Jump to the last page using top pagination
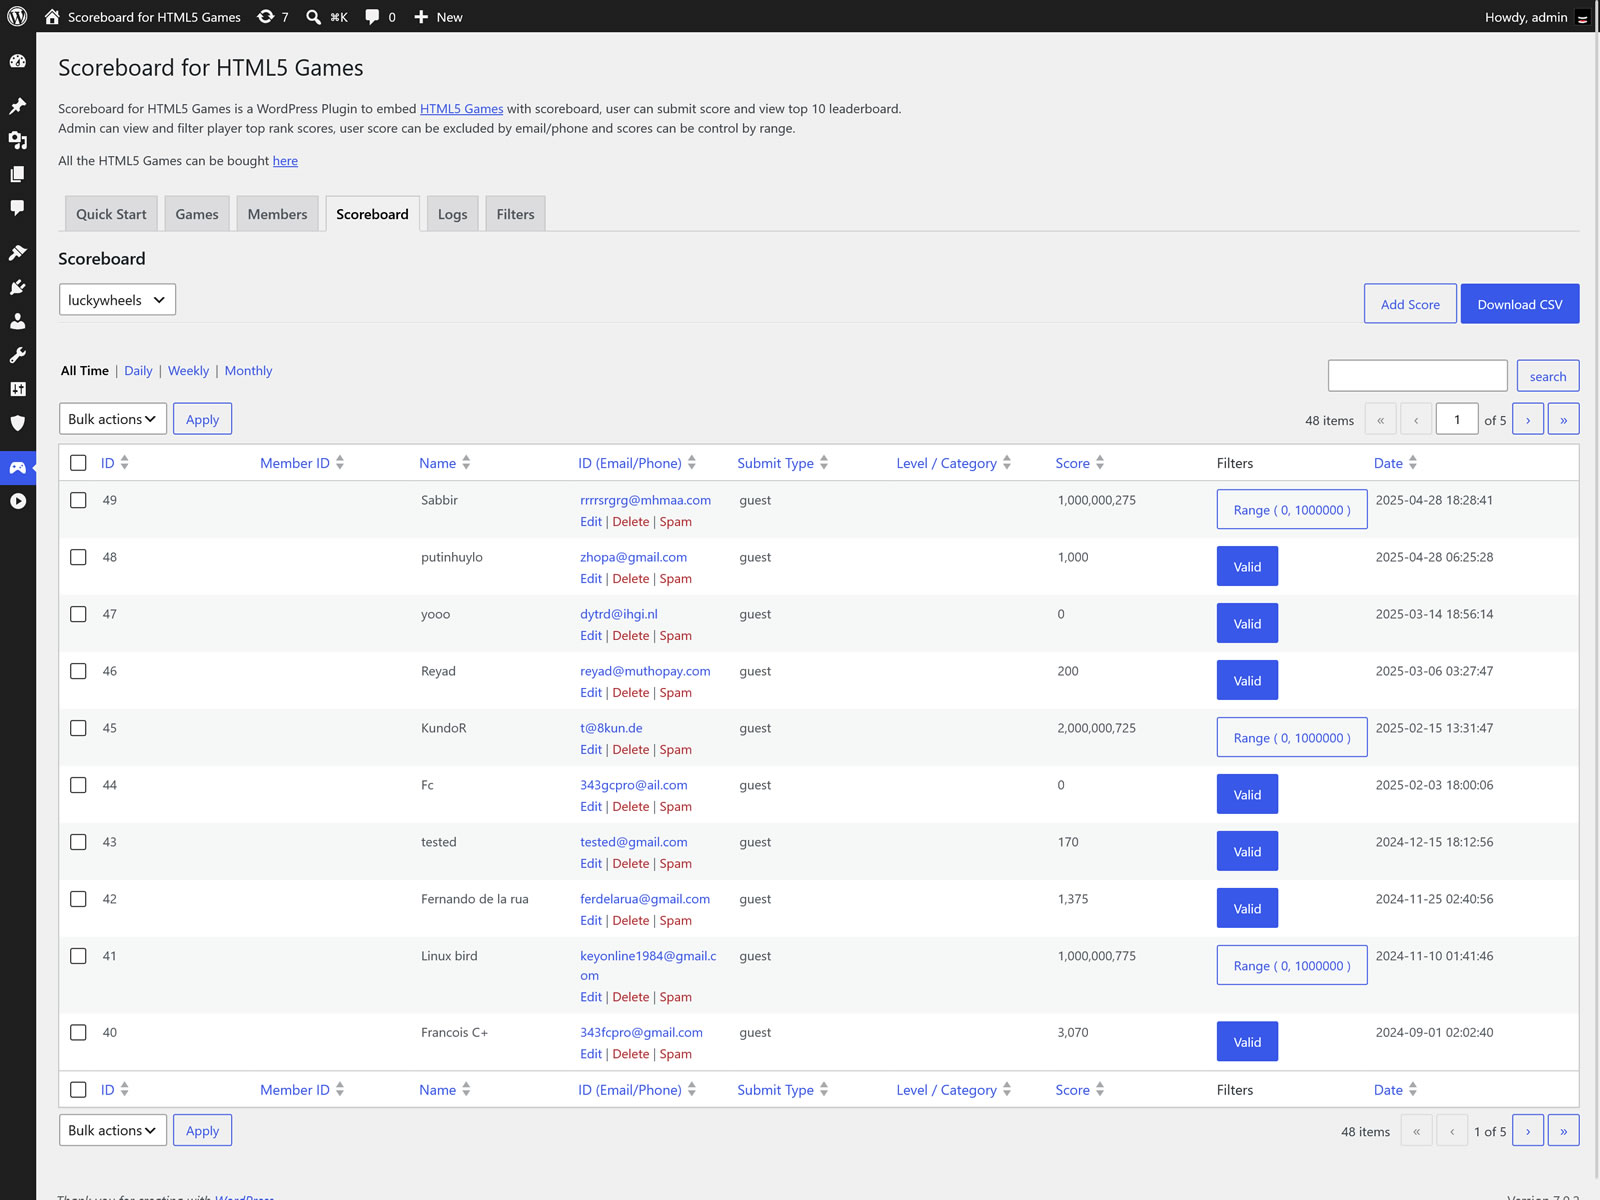Image resolution: width=1600 pixels, height=1200 pixels. point(1564,420)
